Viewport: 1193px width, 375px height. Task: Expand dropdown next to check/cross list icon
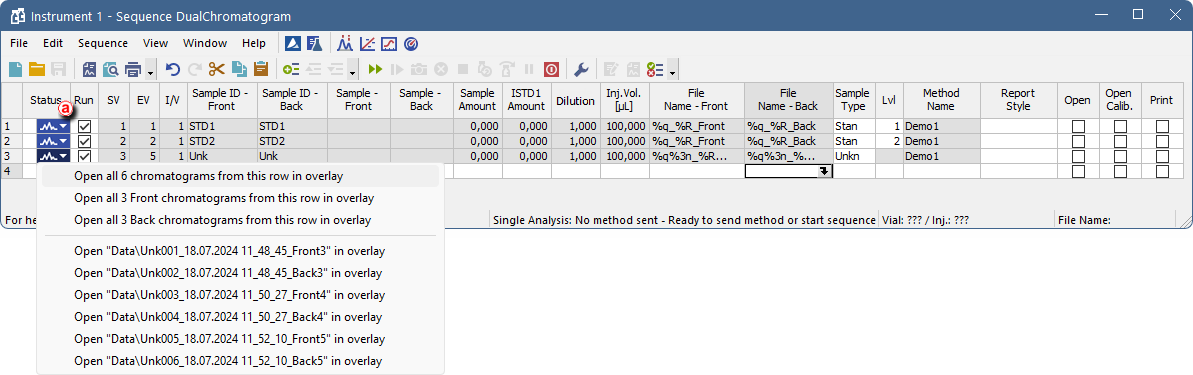tap(673, 71)
